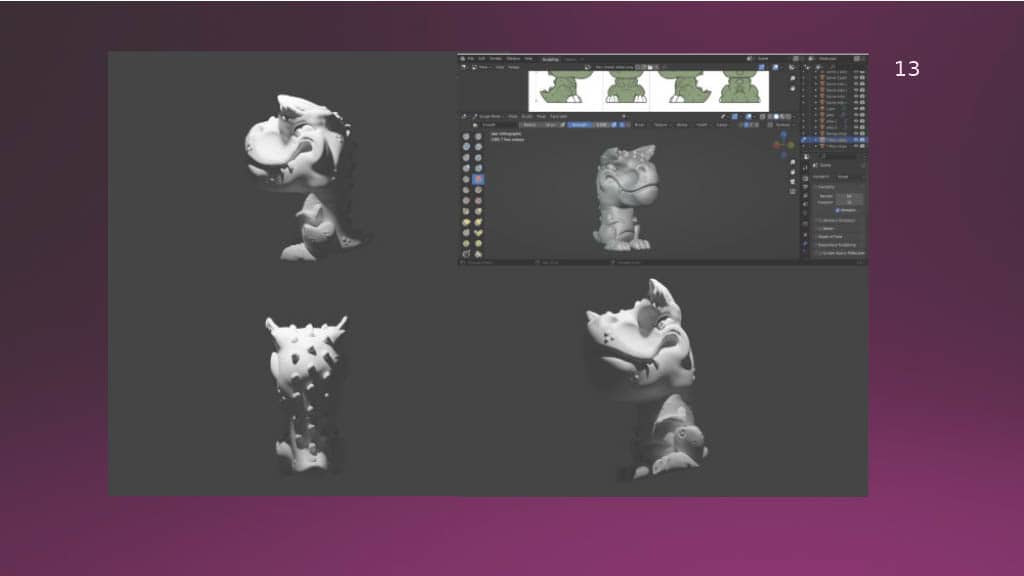
Task: Uncheck the blue checkbox in the properties panel
Action: (x=837, y=210)
